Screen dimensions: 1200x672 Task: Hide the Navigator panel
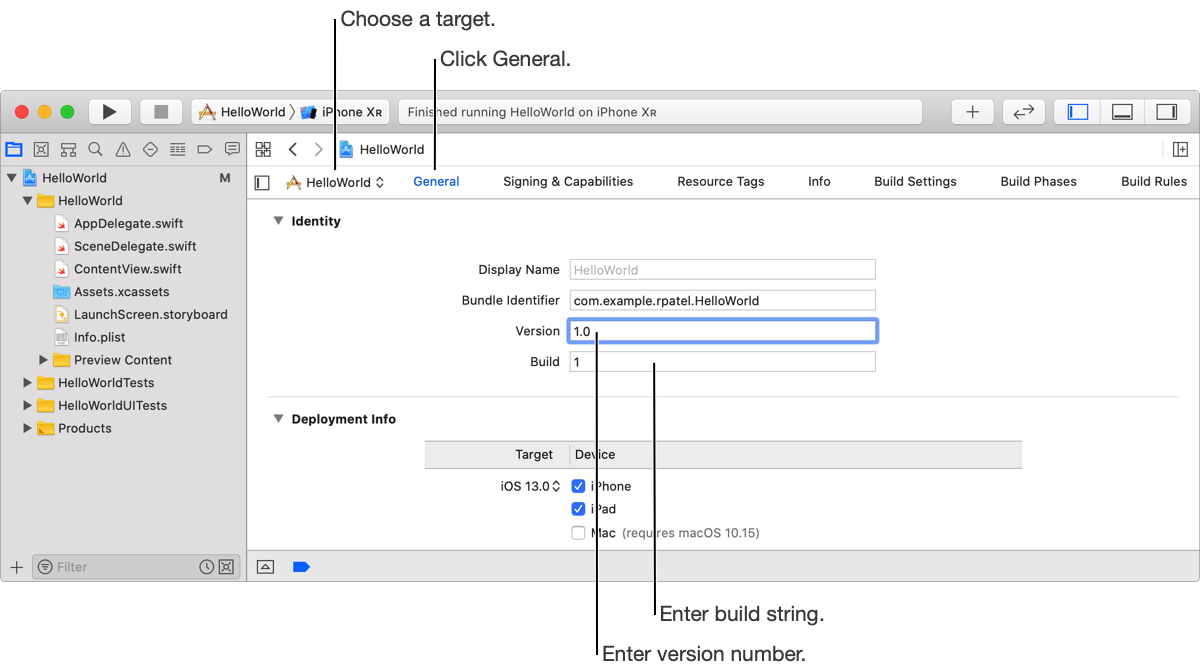1078,112
